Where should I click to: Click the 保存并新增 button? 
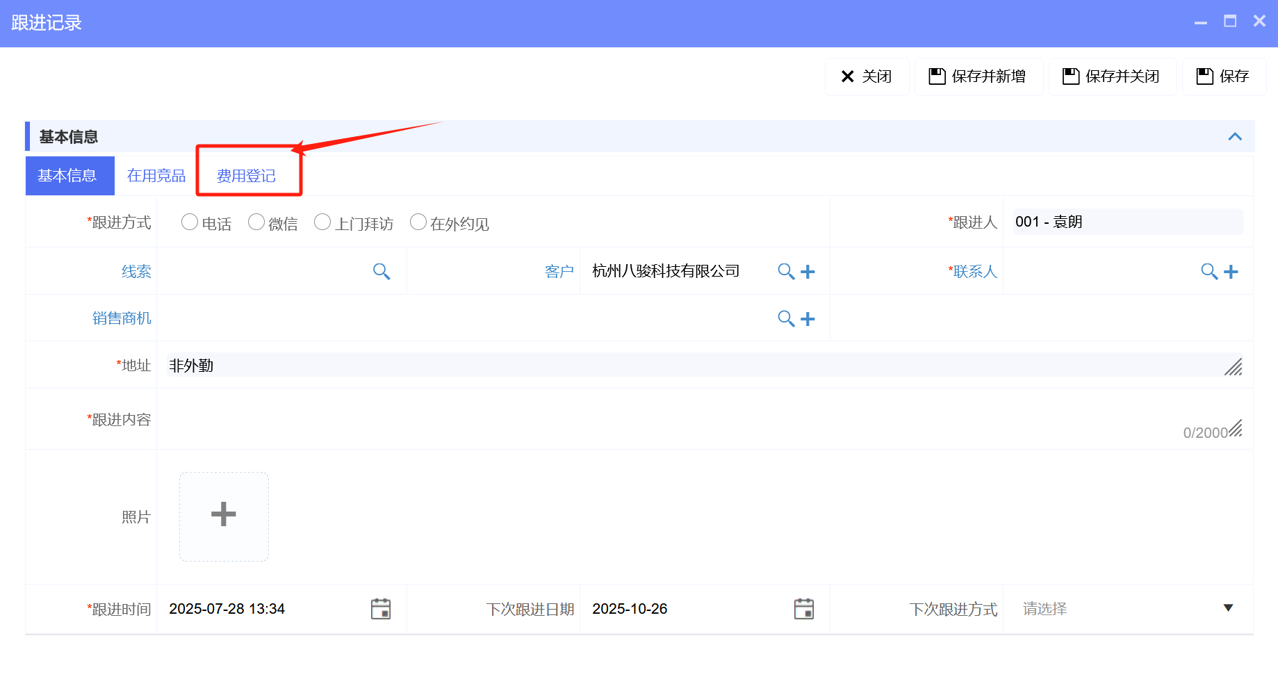[x=978, y=75]
